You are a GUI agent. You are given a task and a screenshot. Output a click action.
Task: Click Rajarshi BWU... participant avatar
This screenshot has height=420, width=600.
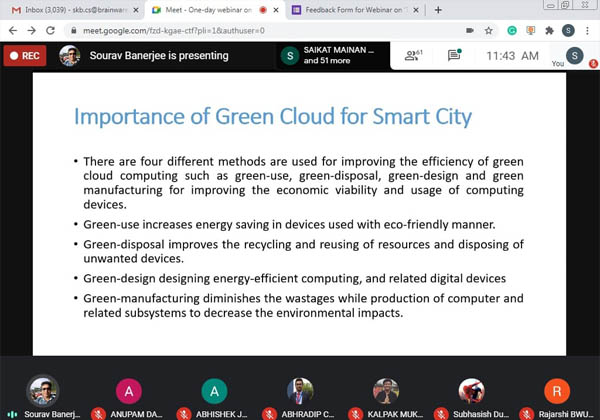click(x=557, y=391)
